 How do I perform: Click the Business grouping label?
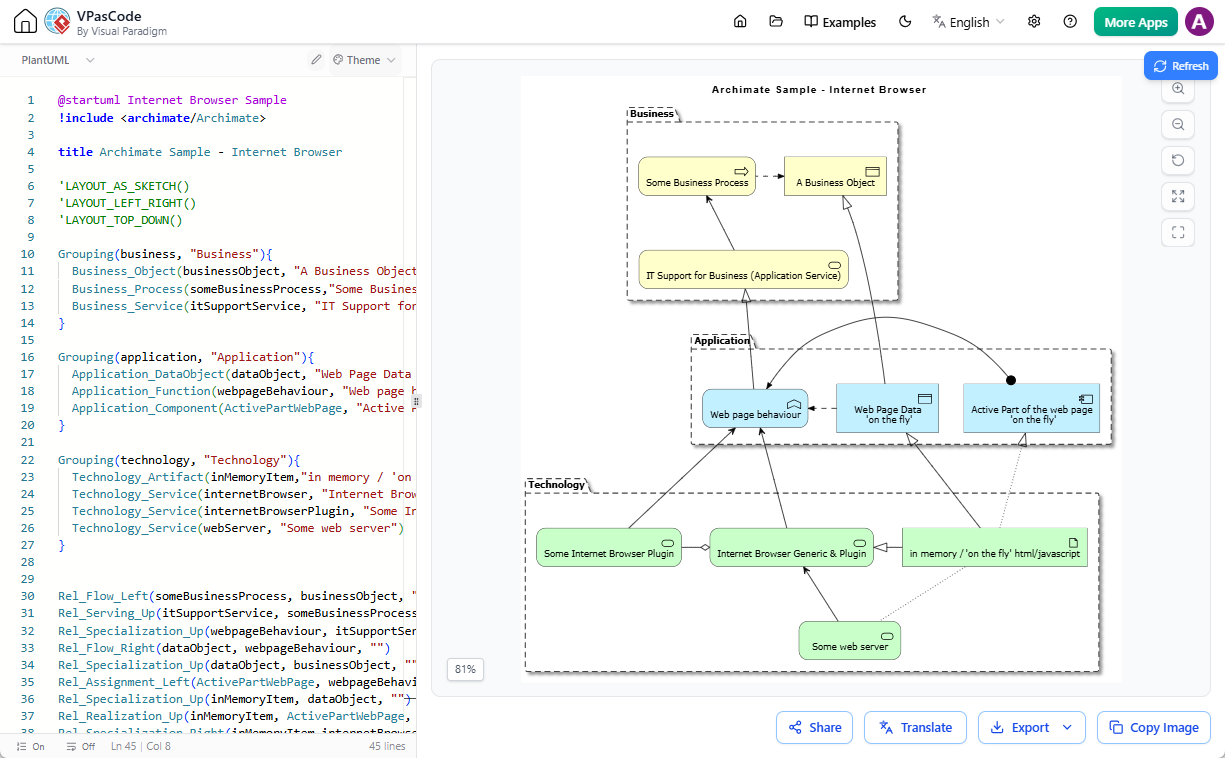[652, 113]
